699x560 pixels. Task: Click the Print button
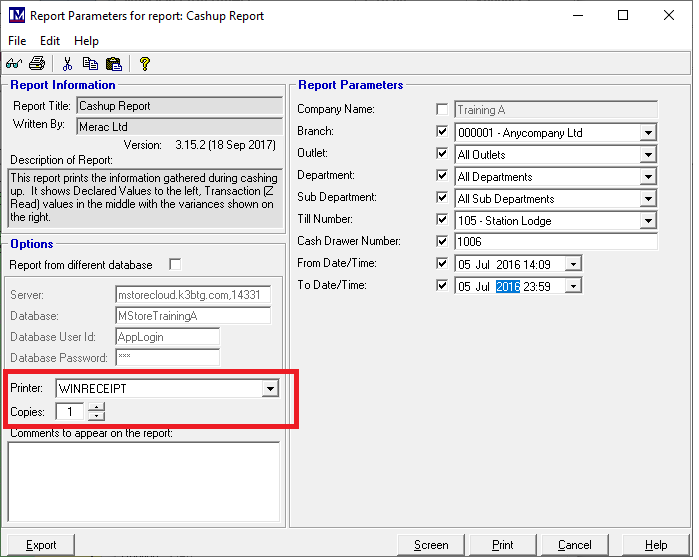(502, 545)
